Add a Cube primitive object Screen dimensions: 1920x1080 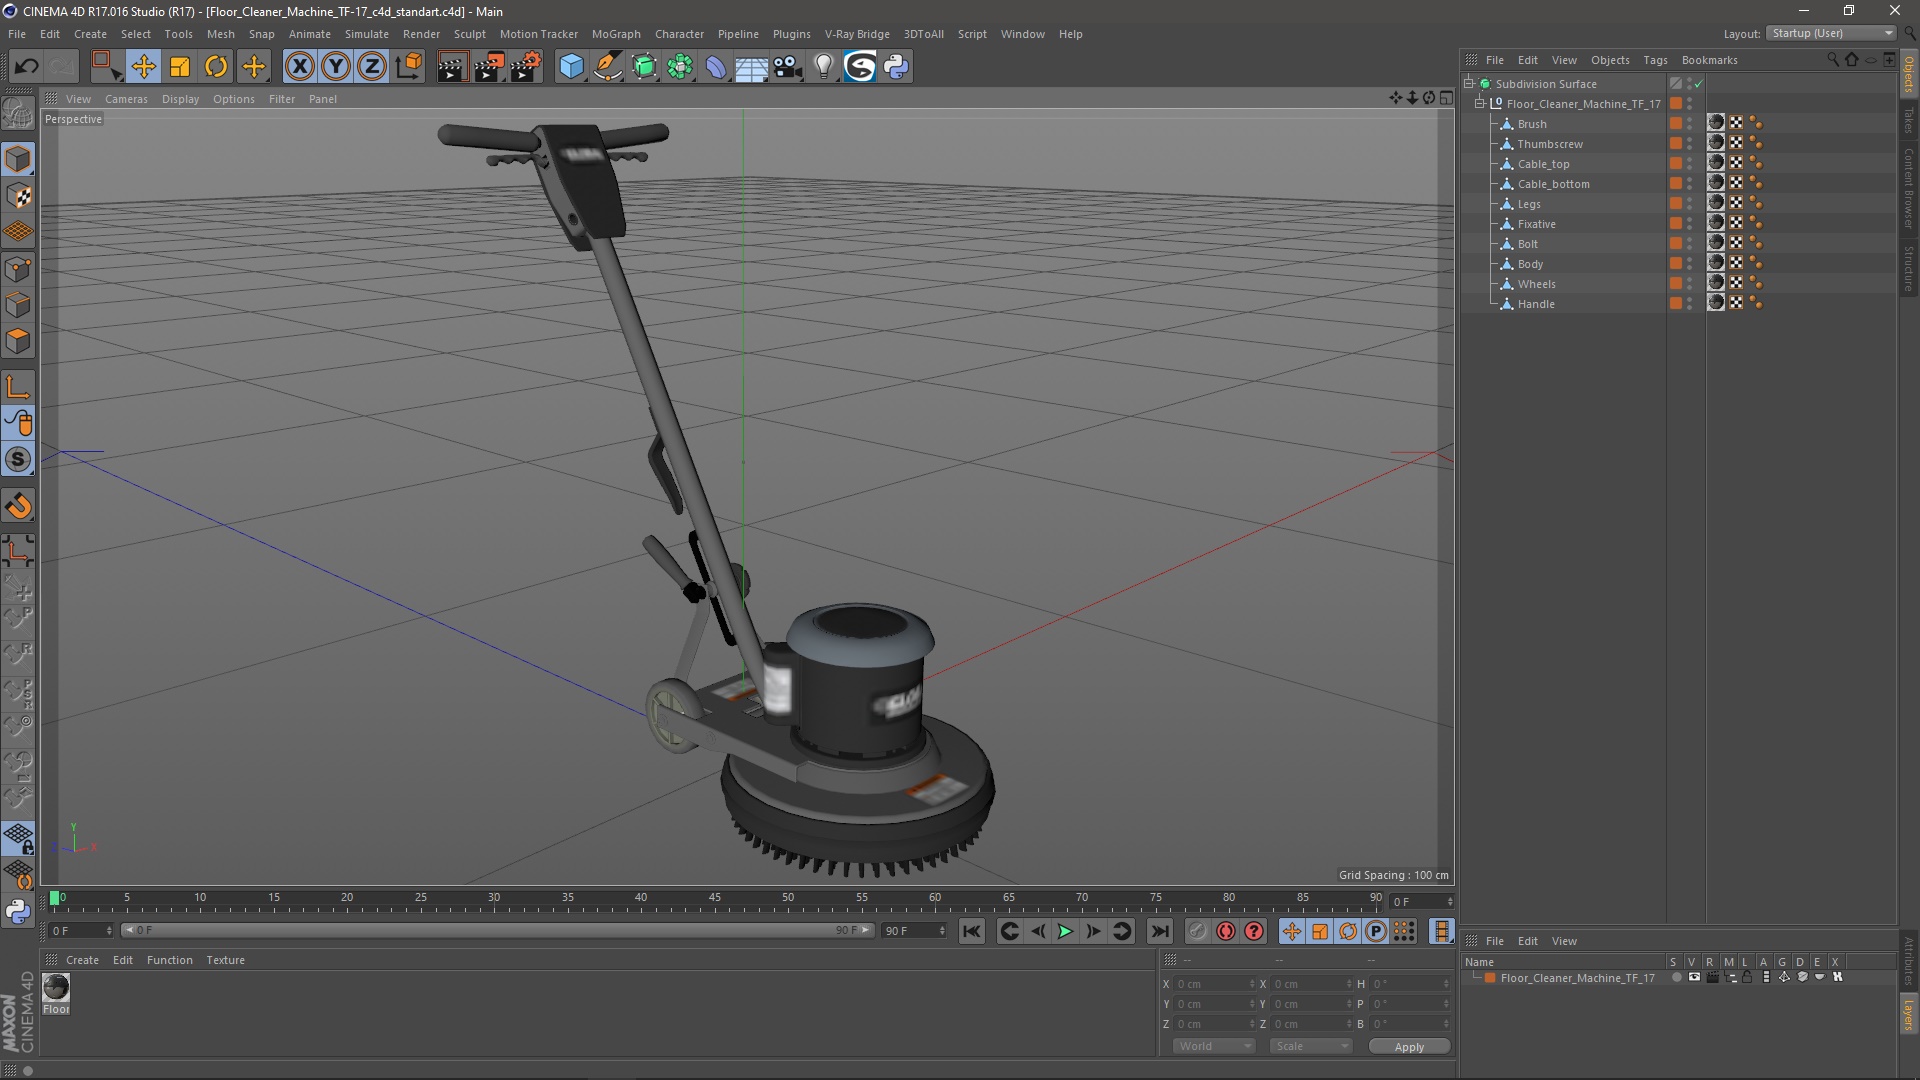click(571, 67)
